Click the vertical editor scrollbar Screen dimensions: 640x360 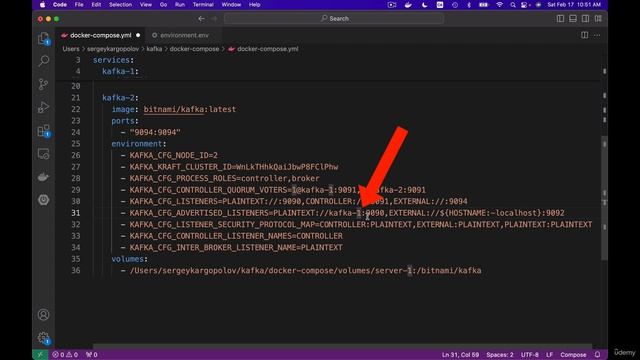(604, 198)
